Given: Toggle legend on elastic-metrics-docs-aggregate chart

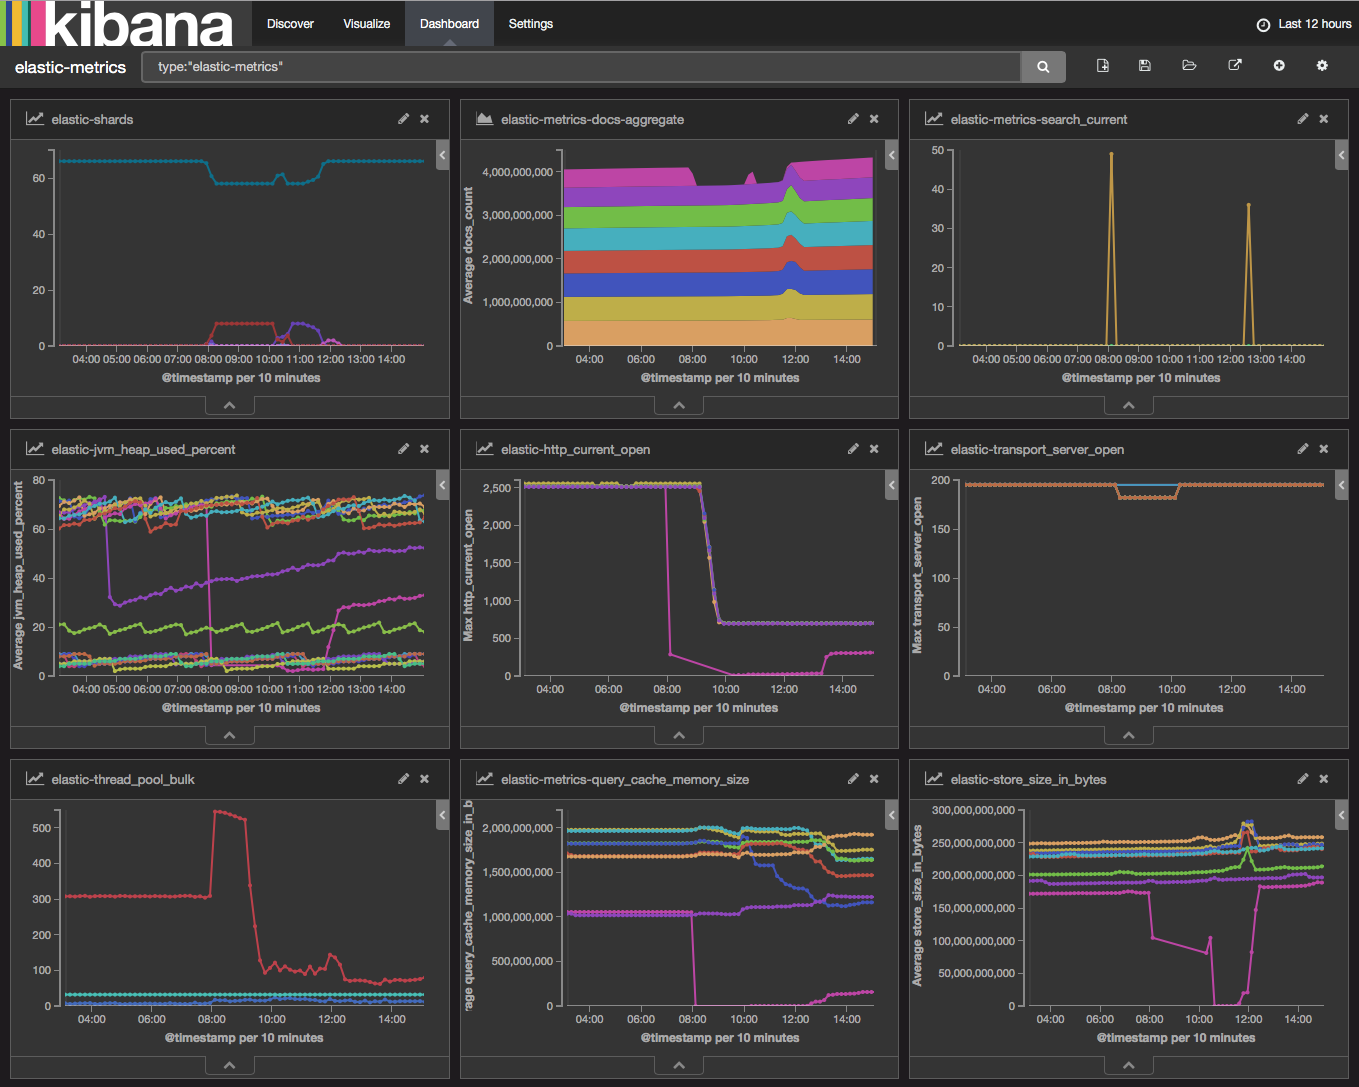Looking at the screenshot, I should pos(892,155).
